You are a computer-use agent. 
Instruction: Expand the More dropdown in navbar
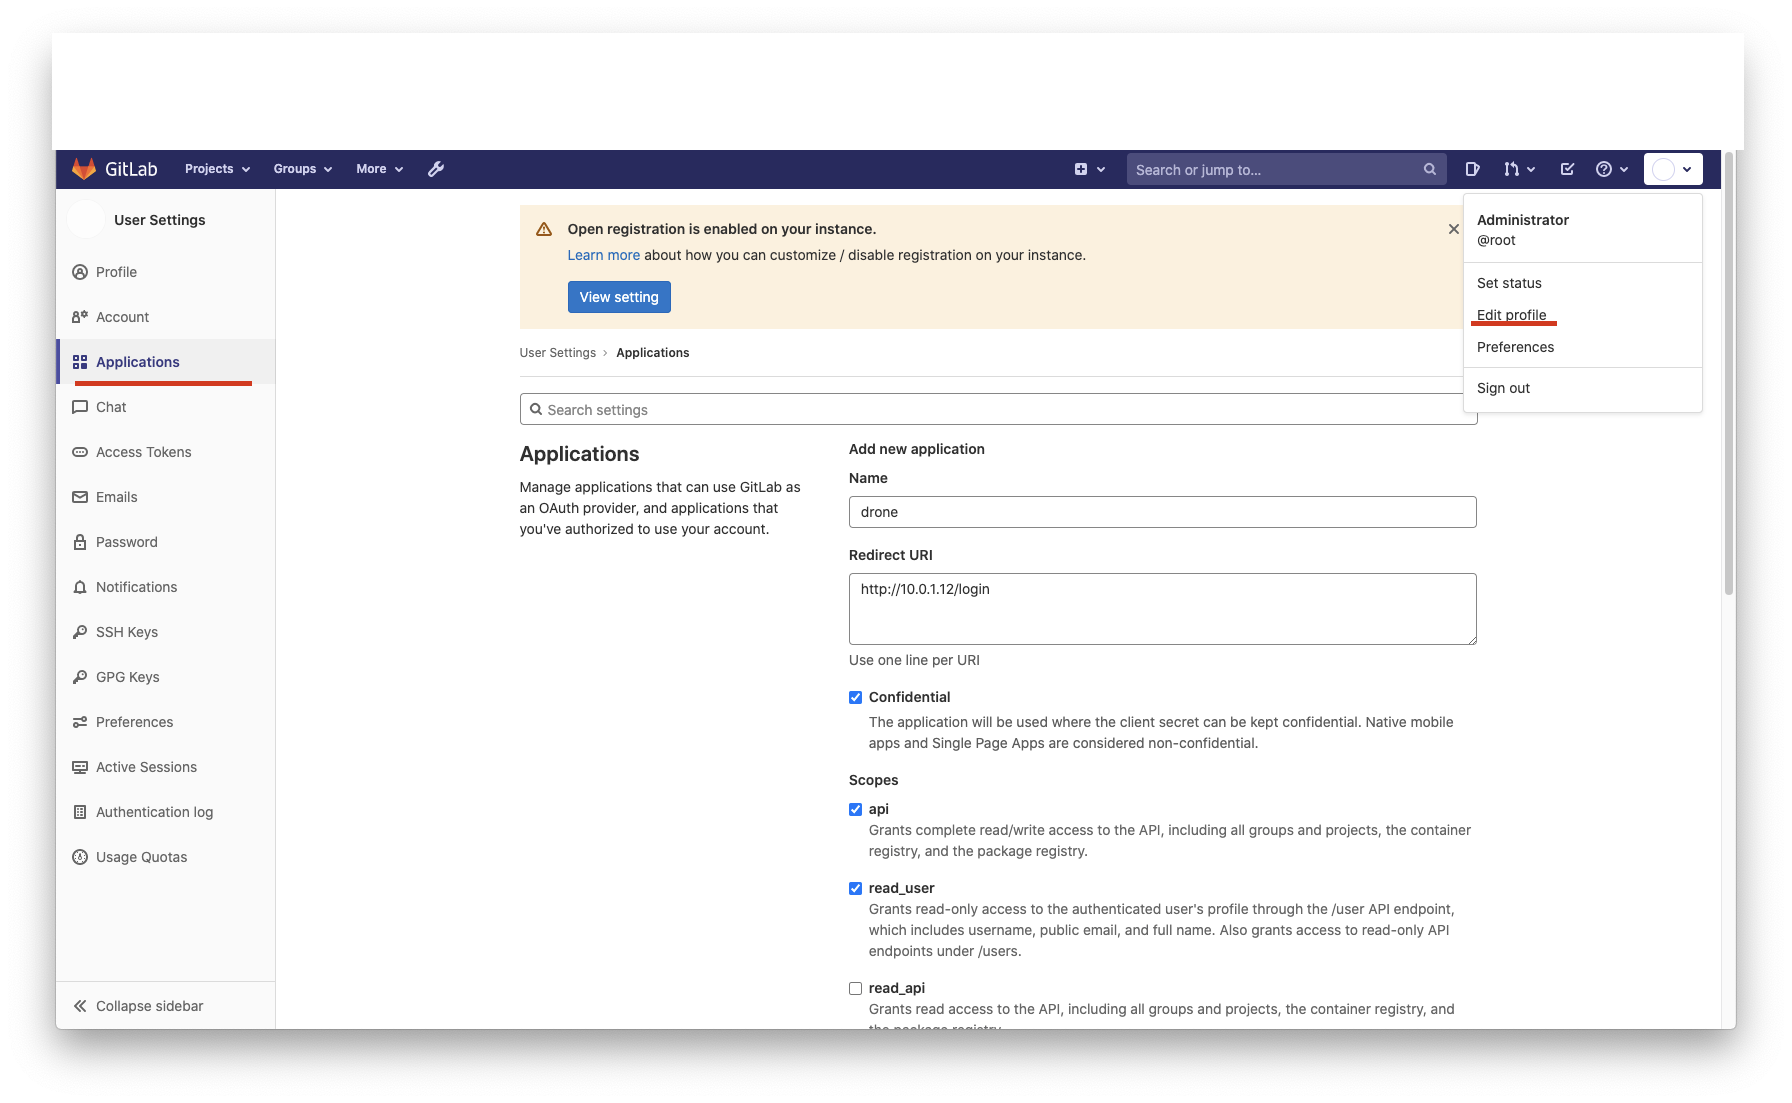[x=380, y=169]
